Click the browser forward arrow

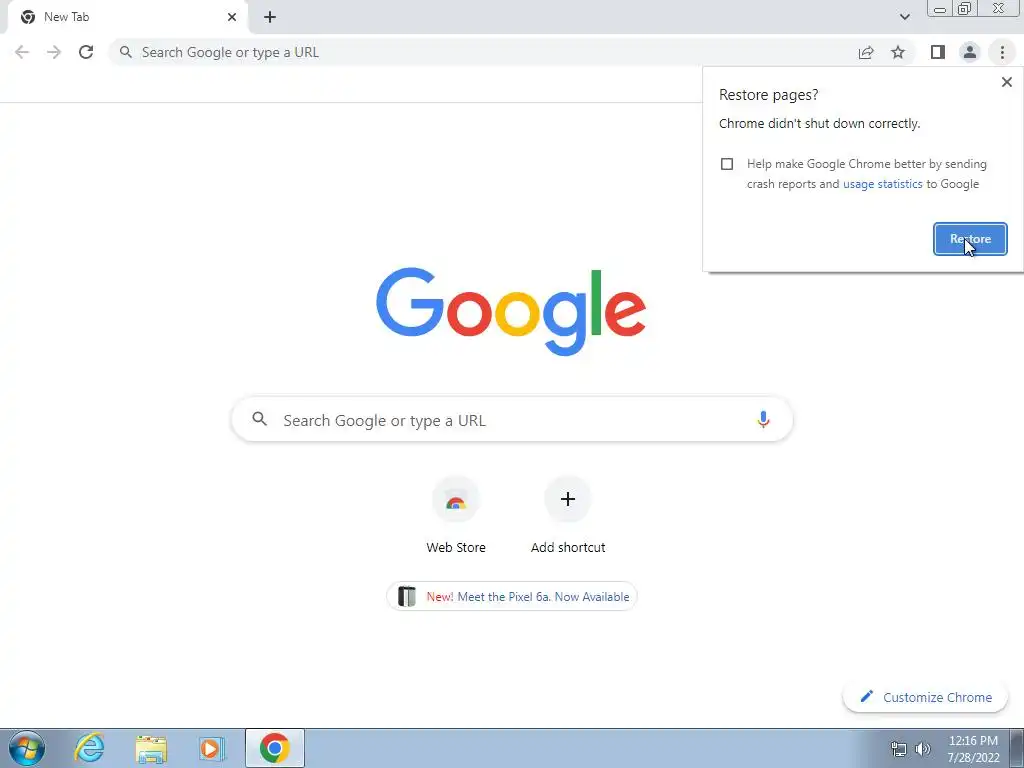pos(54,52)
